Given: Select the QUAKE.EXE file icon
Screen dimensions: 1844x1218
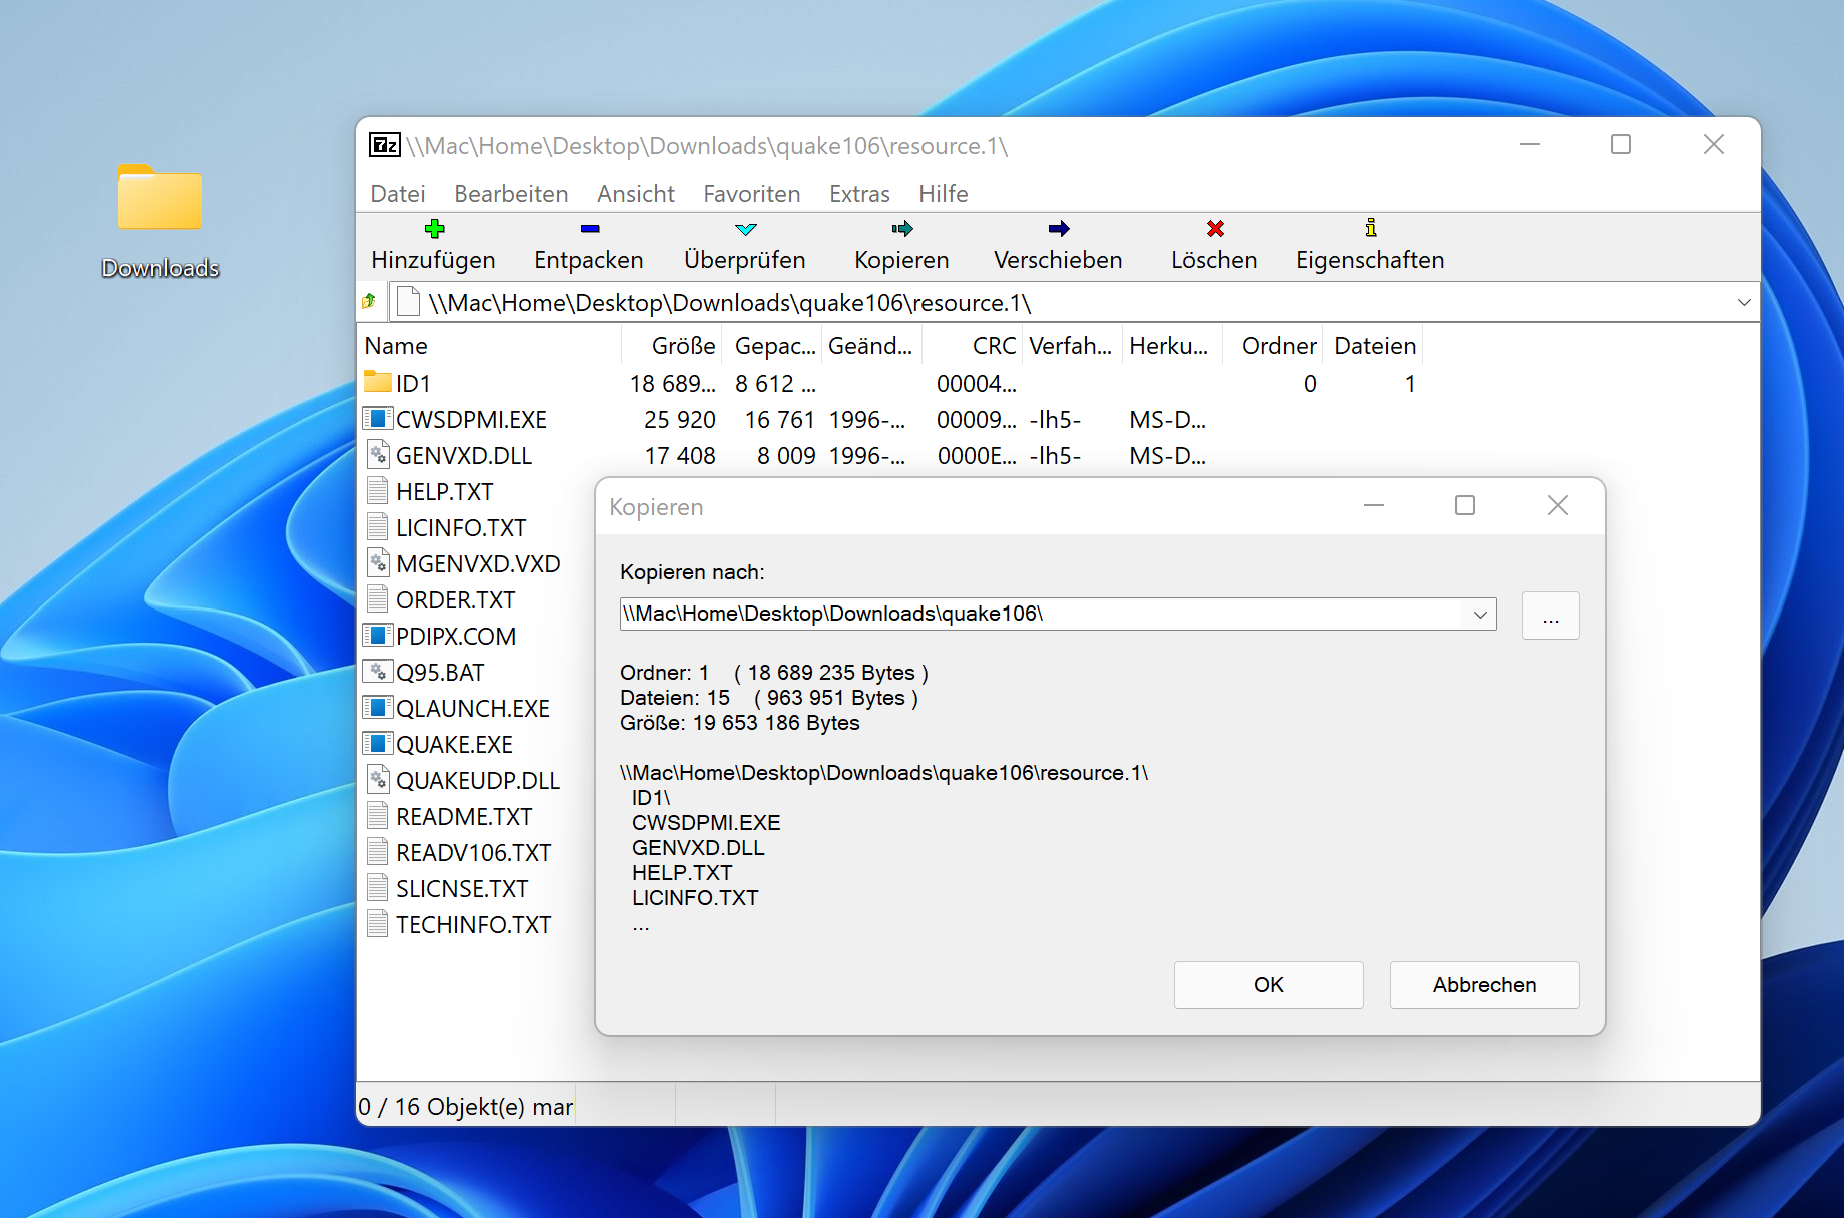Looking at the screenshot, I should click(377, 744).
